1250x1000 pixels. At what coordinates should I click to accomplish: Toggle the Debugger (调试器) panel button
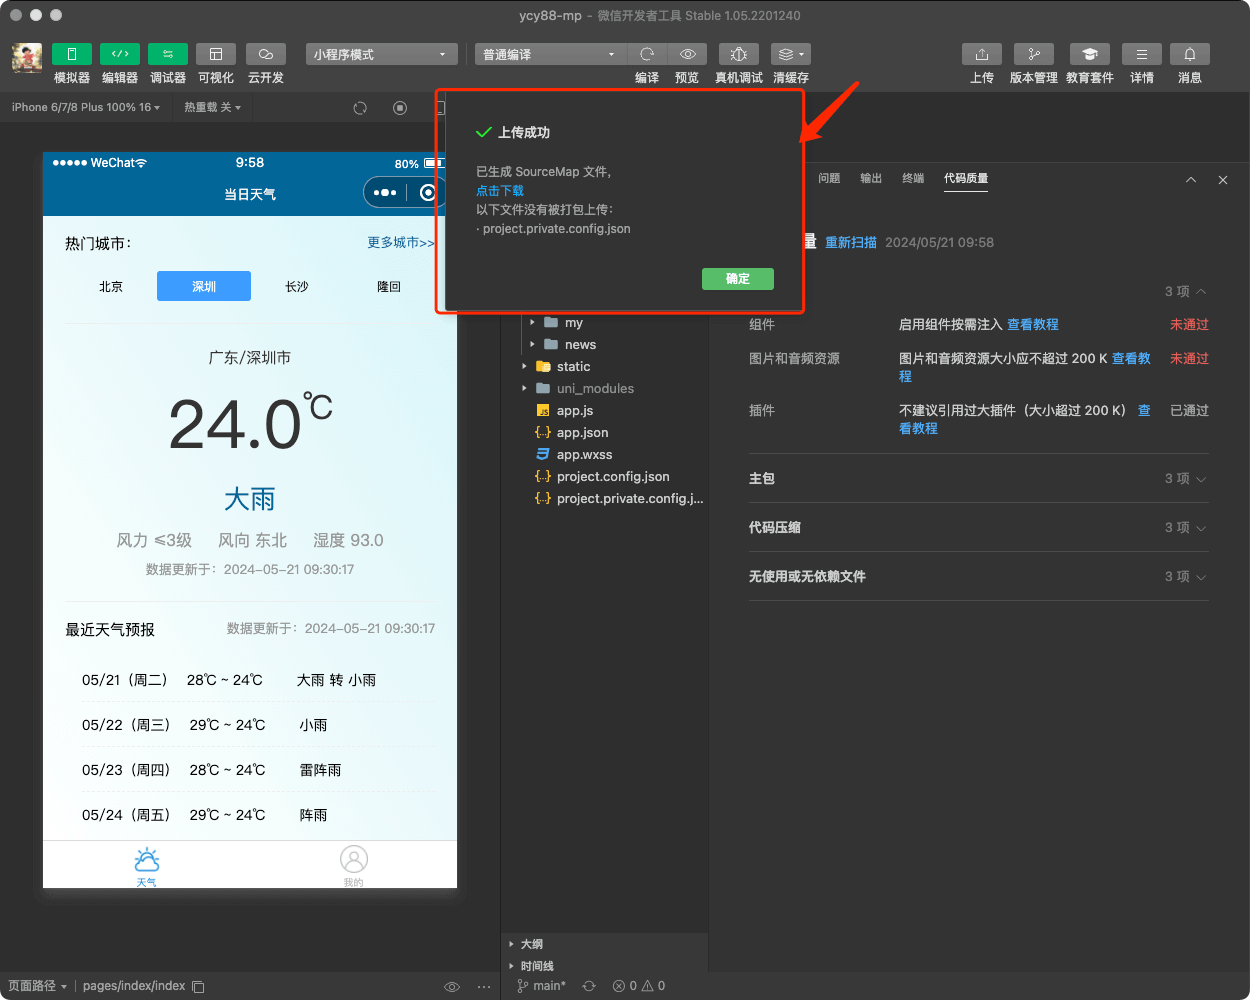pos(167,55)
